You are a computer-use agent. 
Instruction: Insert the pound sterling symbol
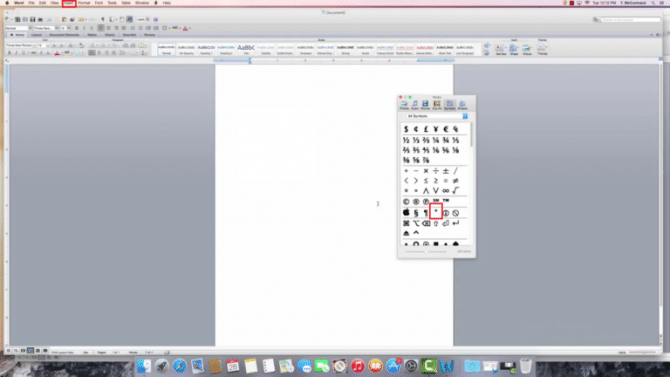pos(426,129)
